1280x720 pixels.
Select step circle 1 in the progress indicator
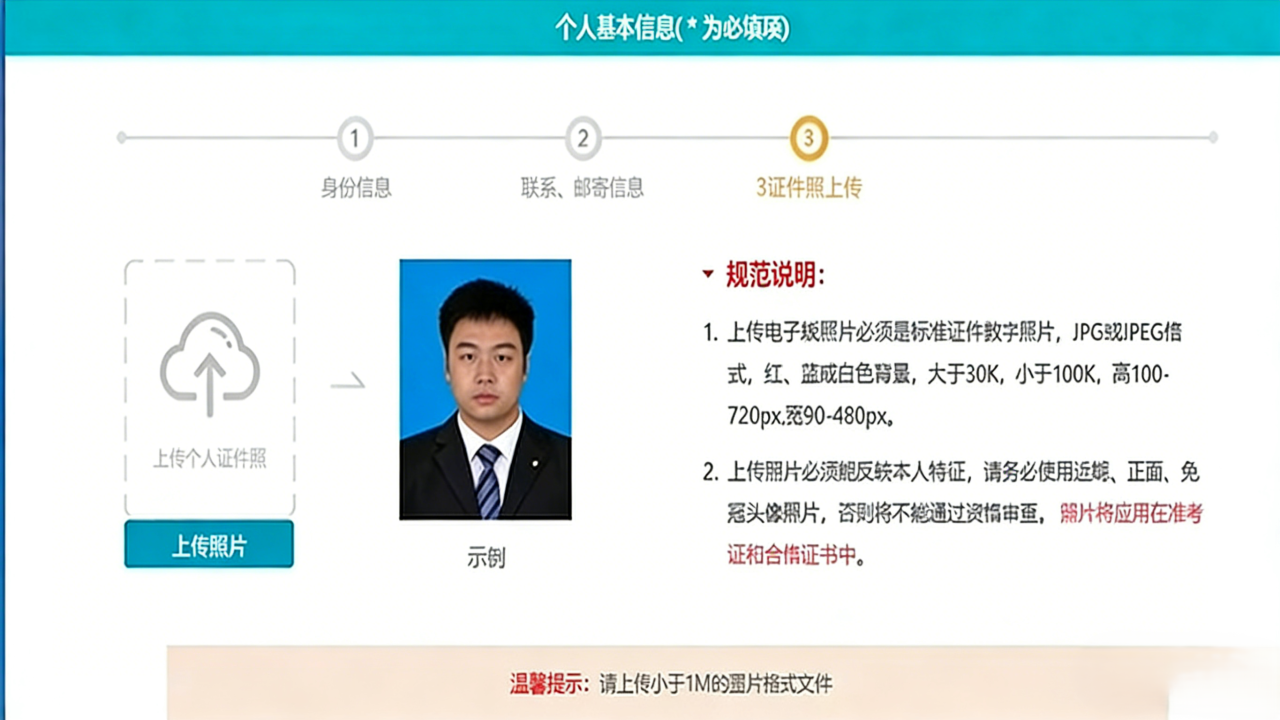355,138
